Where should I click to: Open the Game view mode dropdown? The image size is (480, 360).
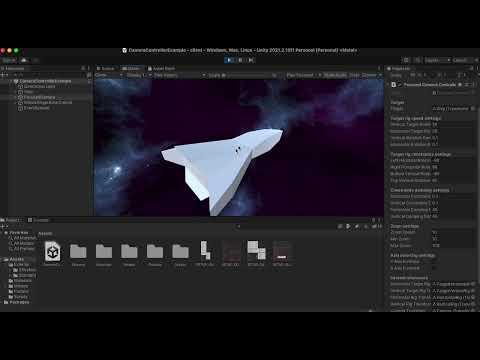coord(109,75)
